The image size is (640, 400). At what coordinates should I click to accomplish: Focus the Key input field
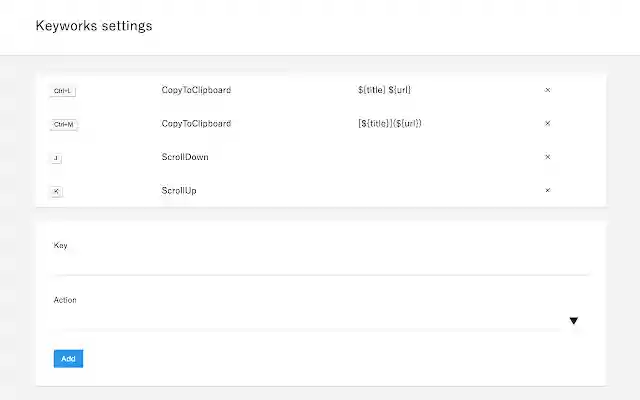coord(320,264)
